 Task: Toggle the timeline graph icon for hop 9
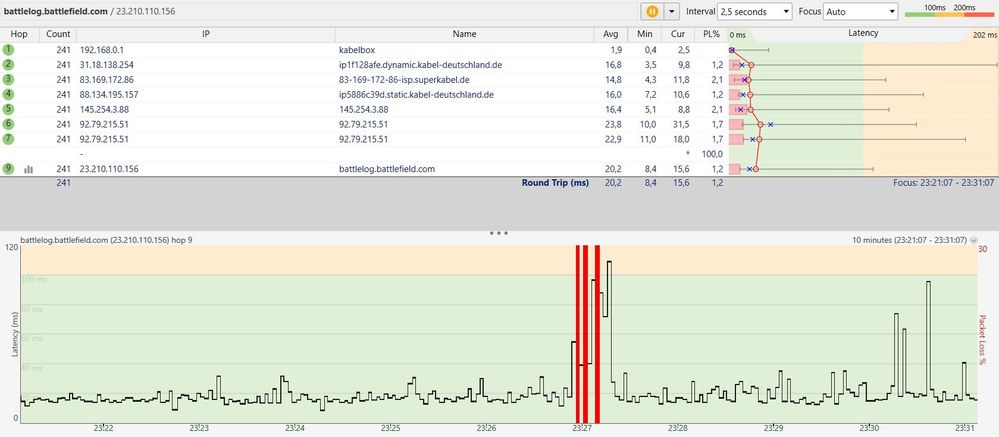pyautogui.click(x=28, y=169)
